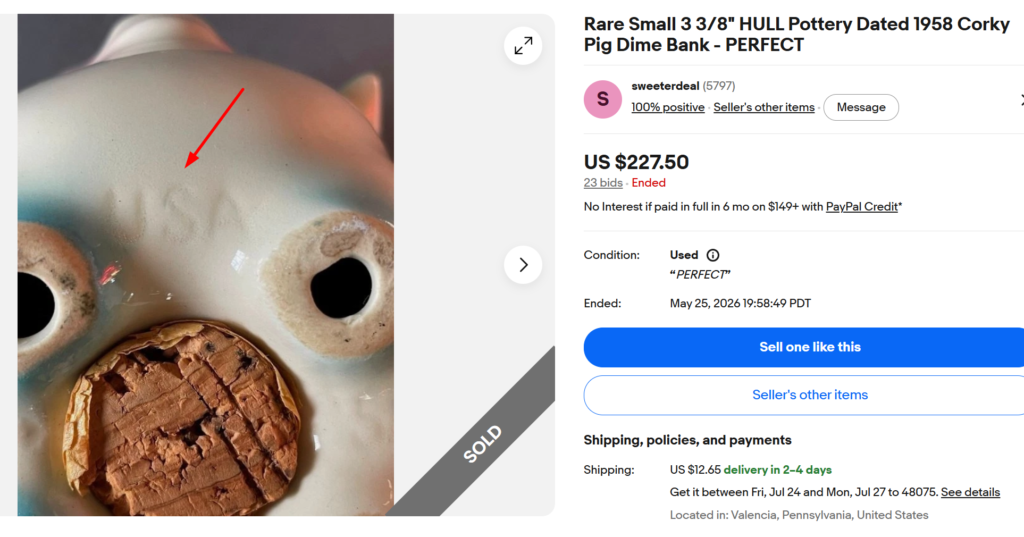This screenshot has height=537, width=1024.
Task: Open sweeterdeal seller profile name
Action: [665, 86]
